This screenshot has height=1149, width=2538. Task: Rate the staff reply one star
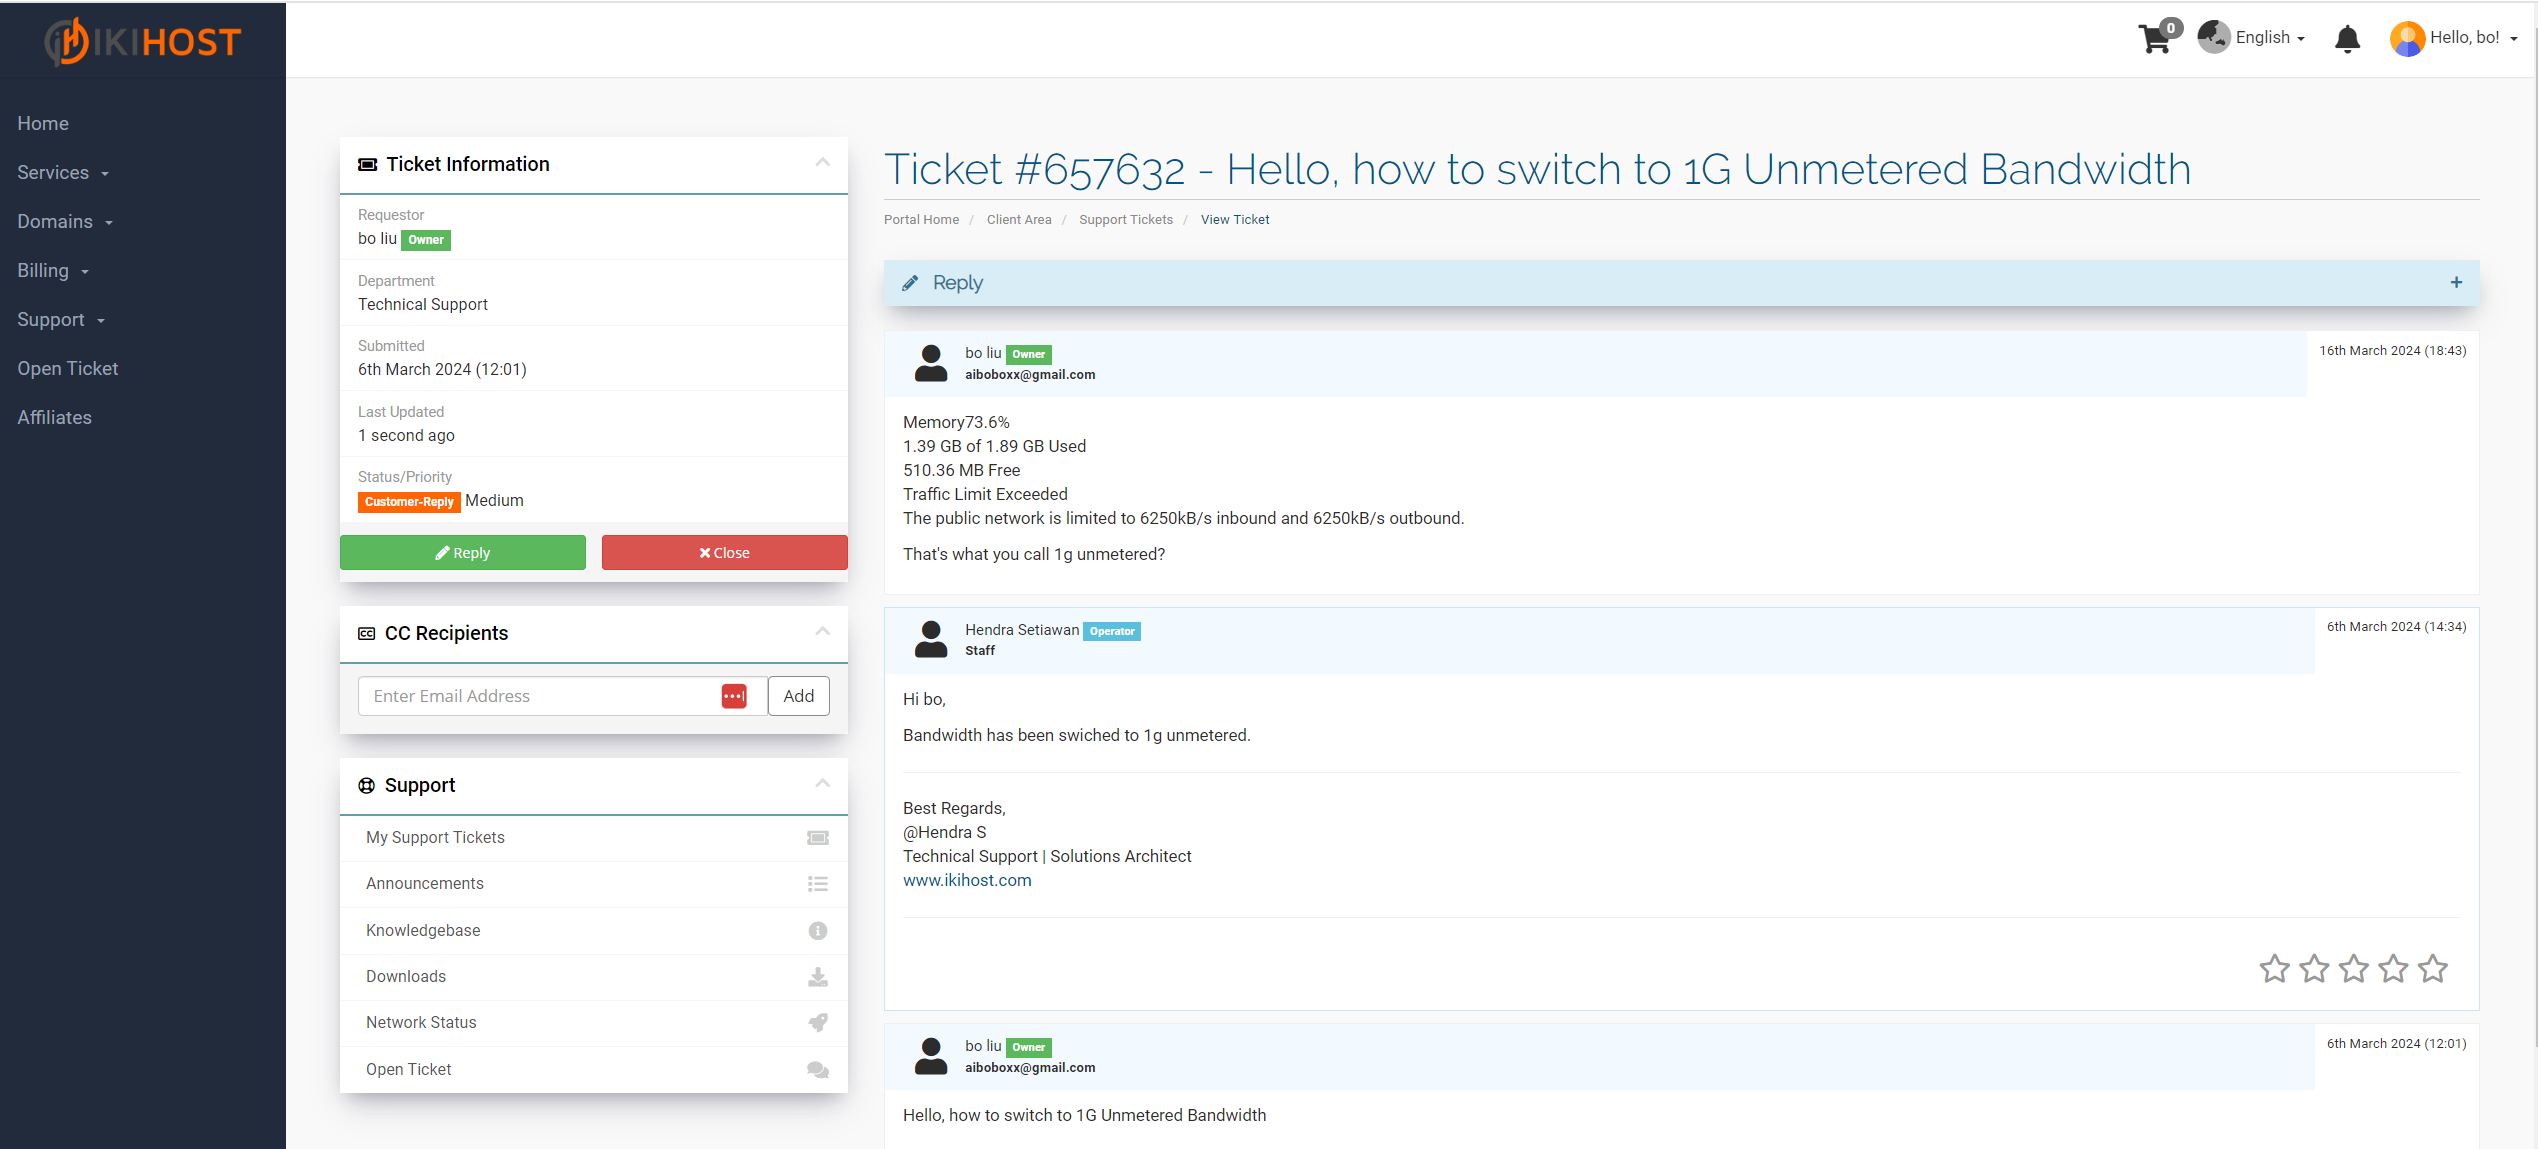2275,968
